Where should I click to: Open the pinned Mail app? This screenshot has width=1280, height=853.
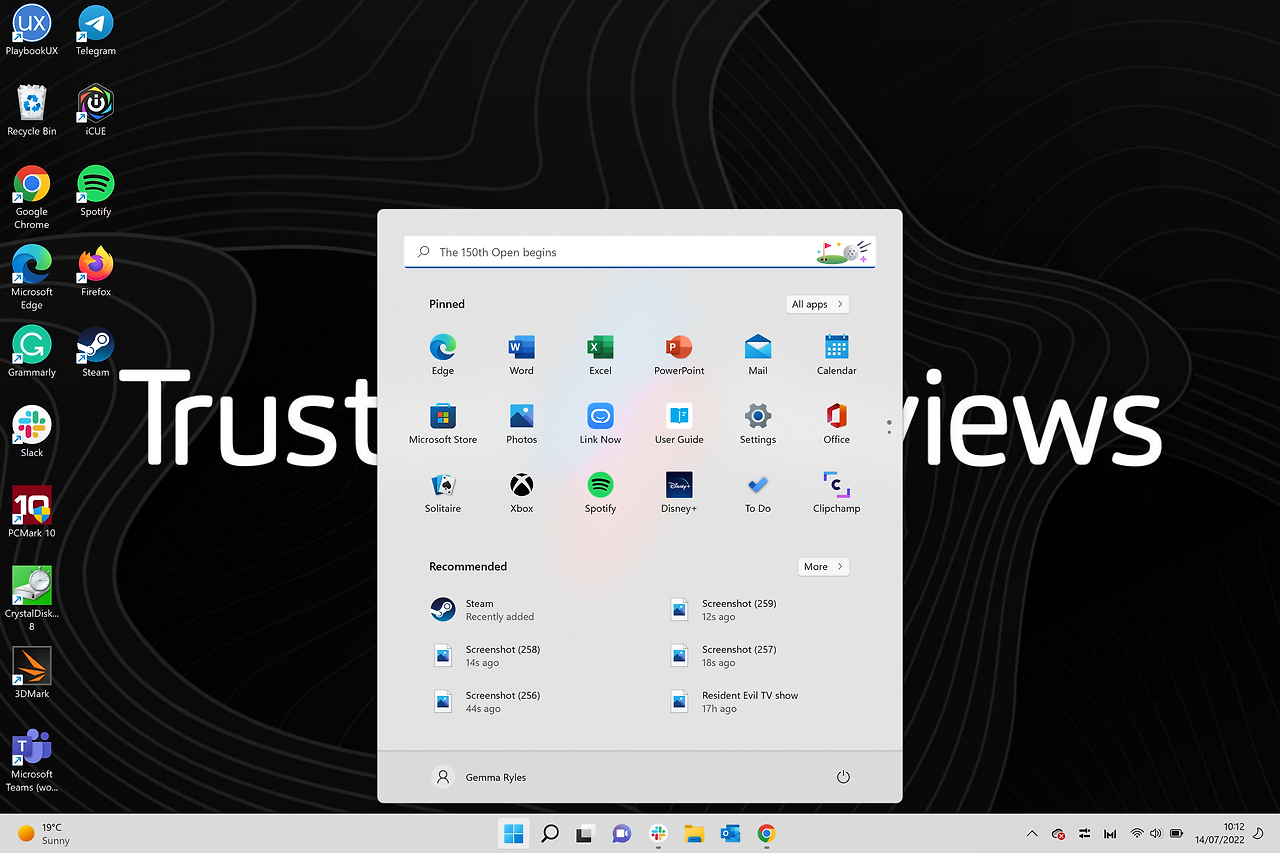(x=758, y=354)
